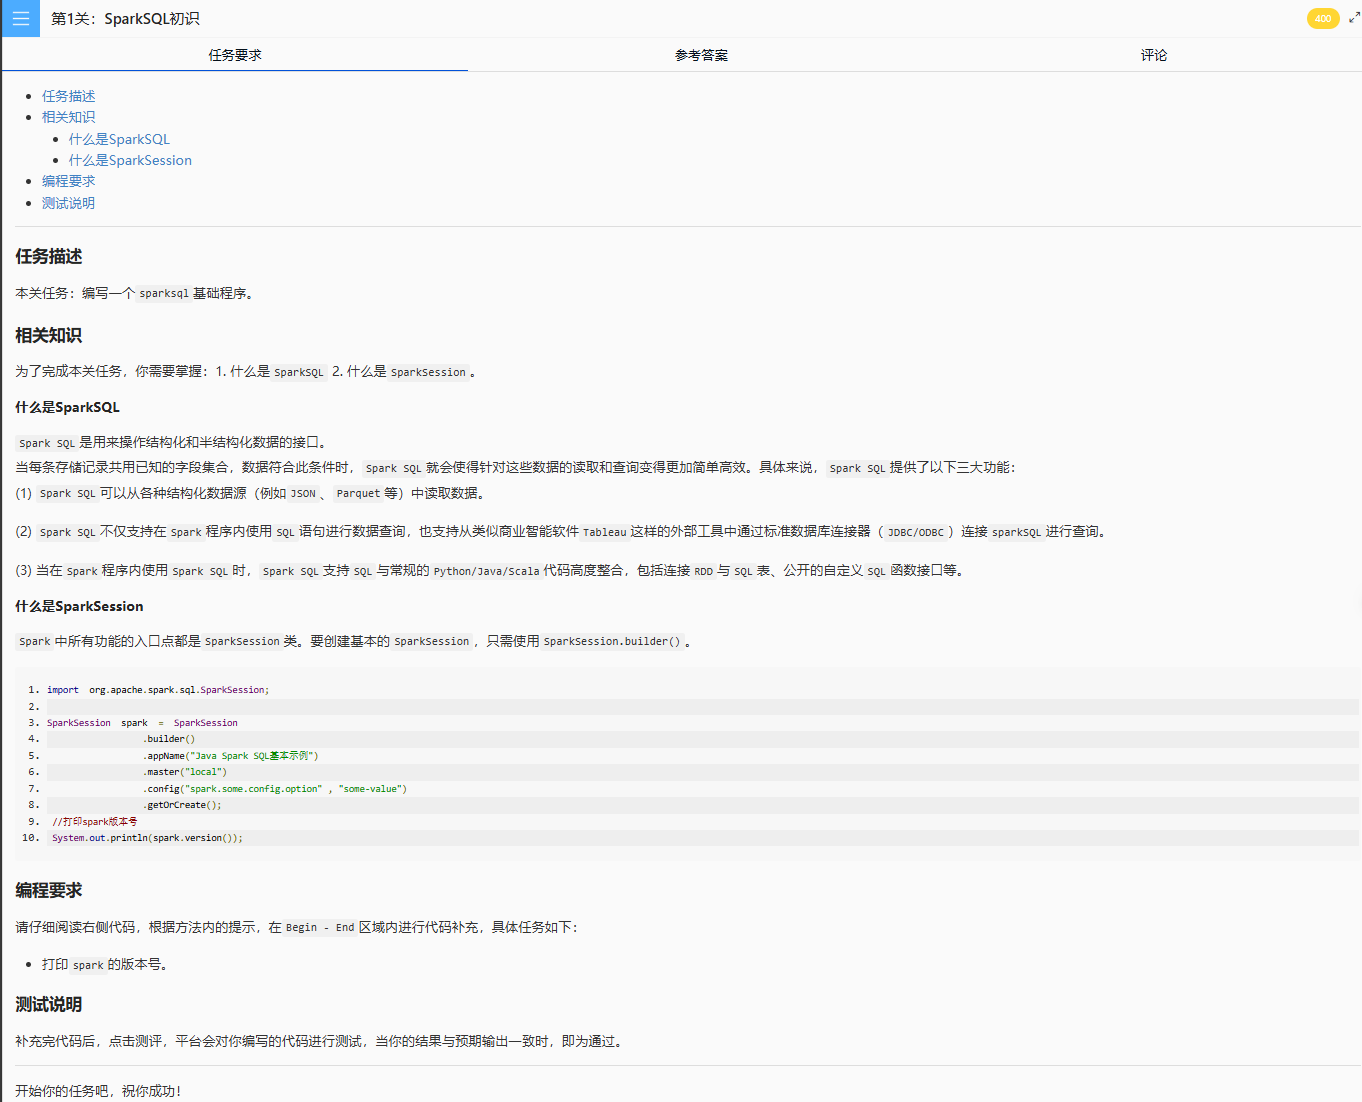Go to the 什么是SparkSession contents link
The image size is (1362, 1102).
pyautogui.click(x=130, y=160)
